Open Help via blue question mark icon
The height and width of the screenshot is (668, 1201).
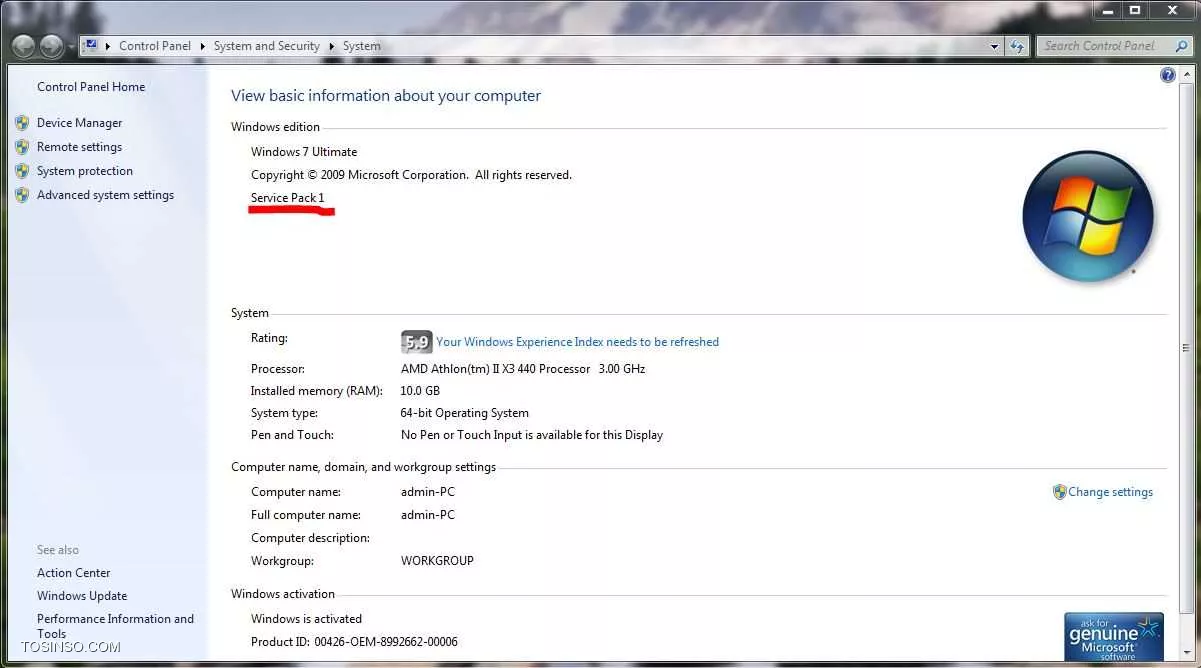(x=1167, y=76)
